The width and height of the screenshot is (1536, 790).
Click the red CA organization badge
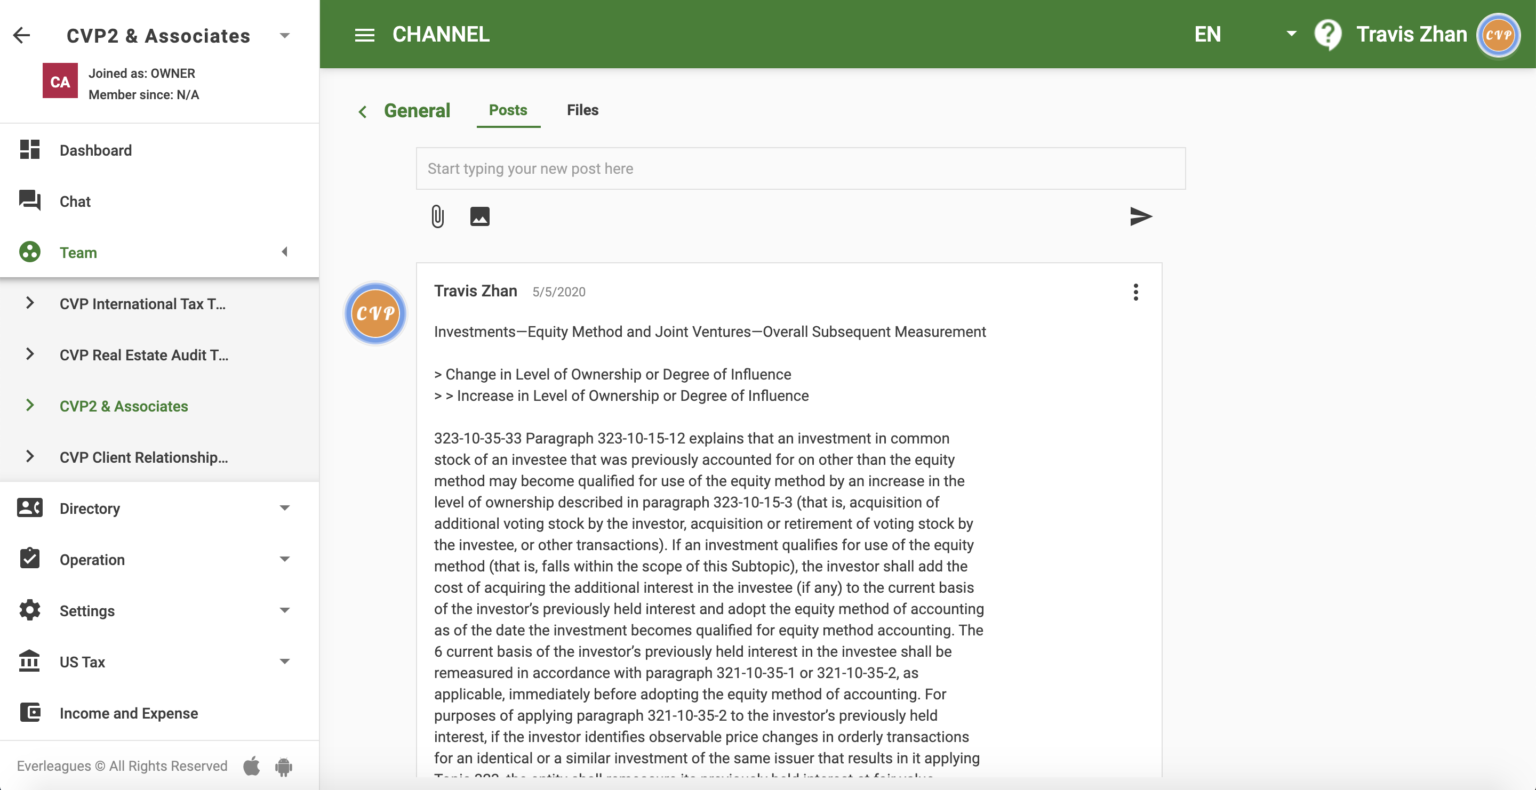(x=60, y=82)
